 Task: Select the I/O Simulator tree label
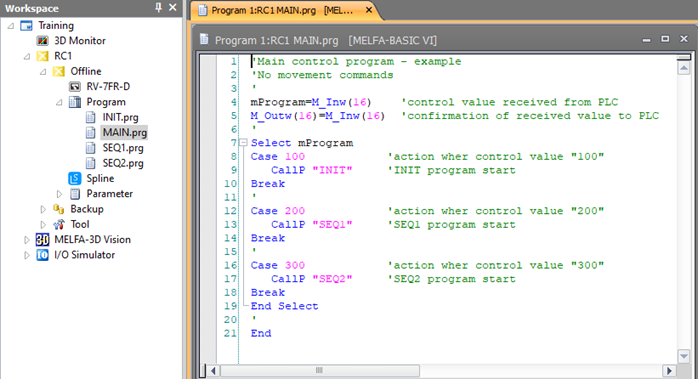click(85, 255)
